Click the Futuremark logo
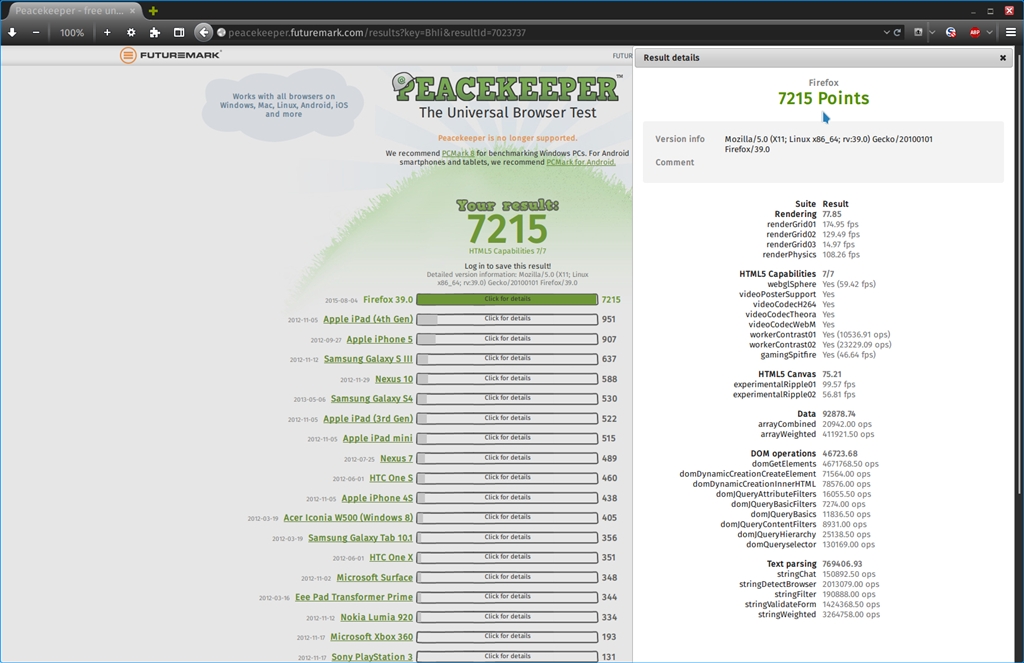This screenshot has height=663, width=1024. pos(170,55)
